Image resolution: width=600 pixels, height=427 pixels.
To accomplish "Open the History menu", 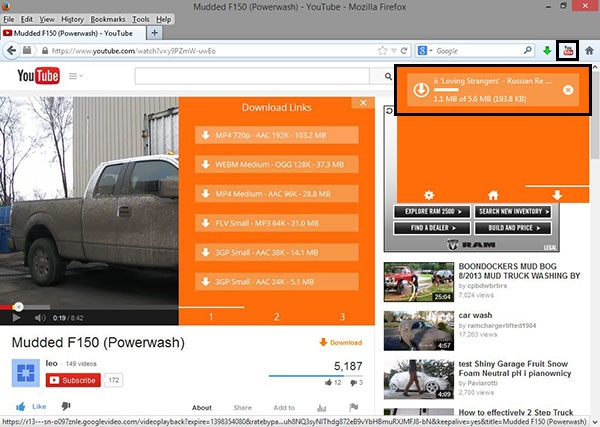I will [72, 19].
